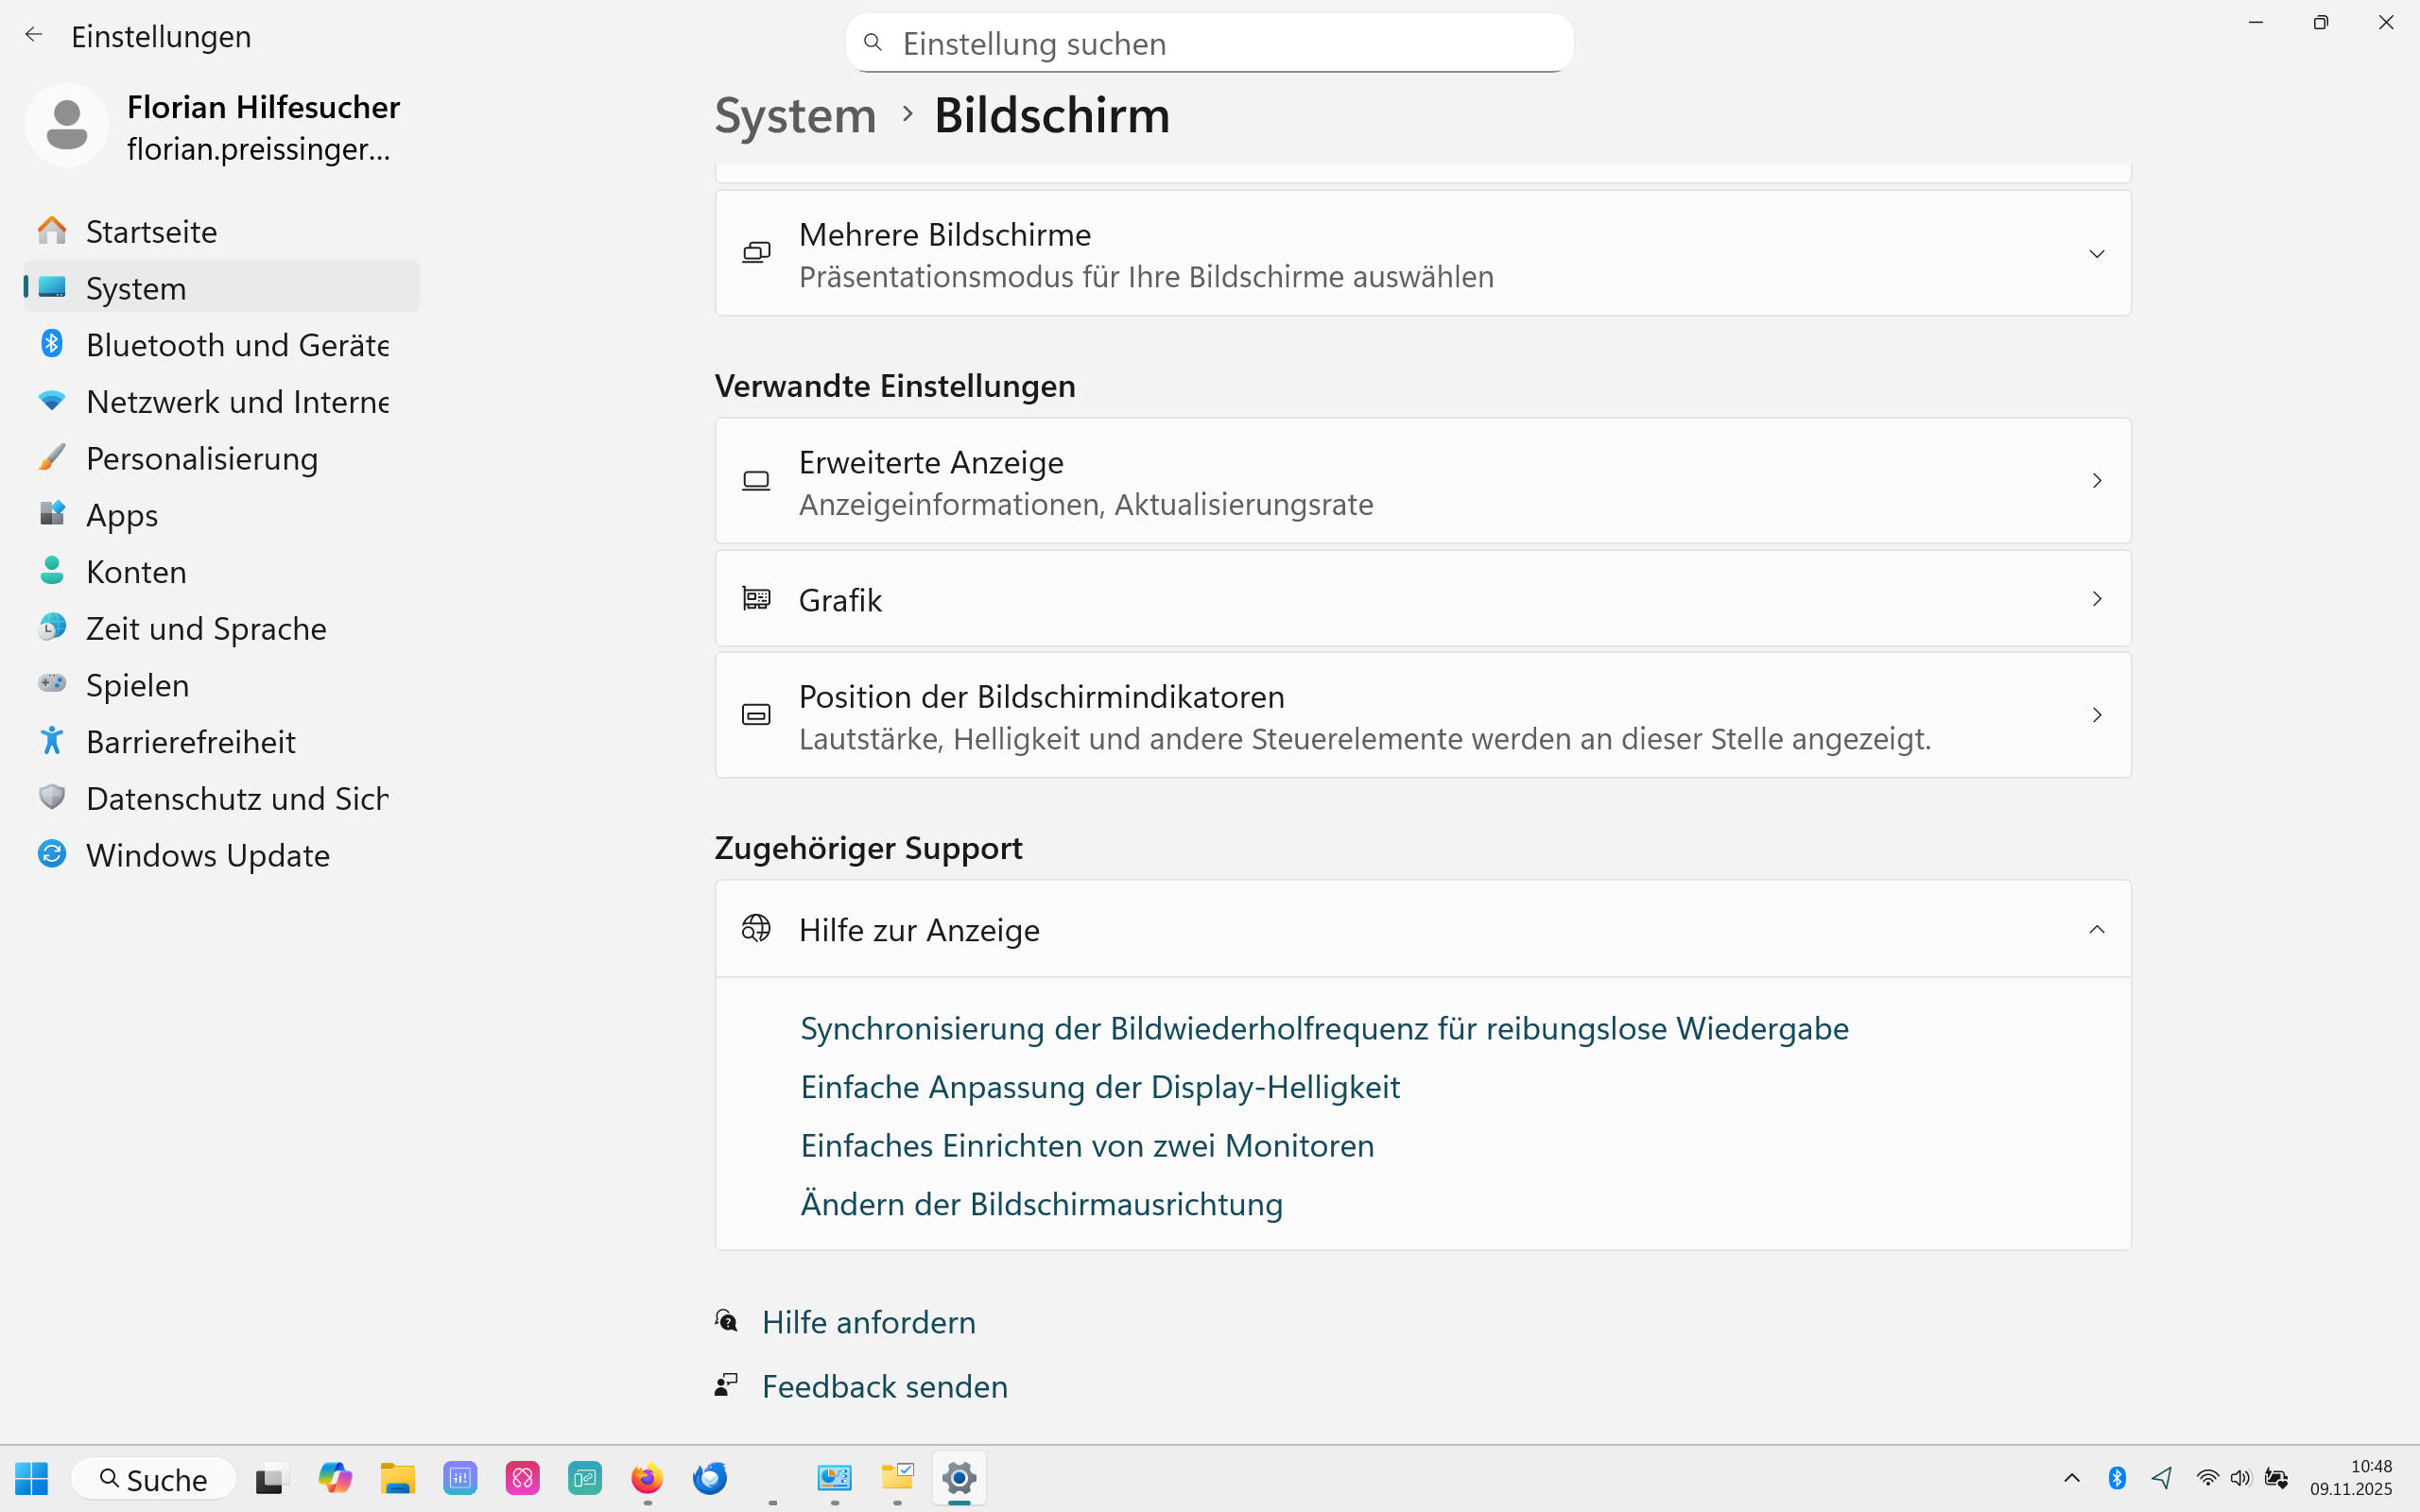Open Erweiterte Anzeige chevron
This screenshot has width=2420, height=1512.
tap(2096, 481)
